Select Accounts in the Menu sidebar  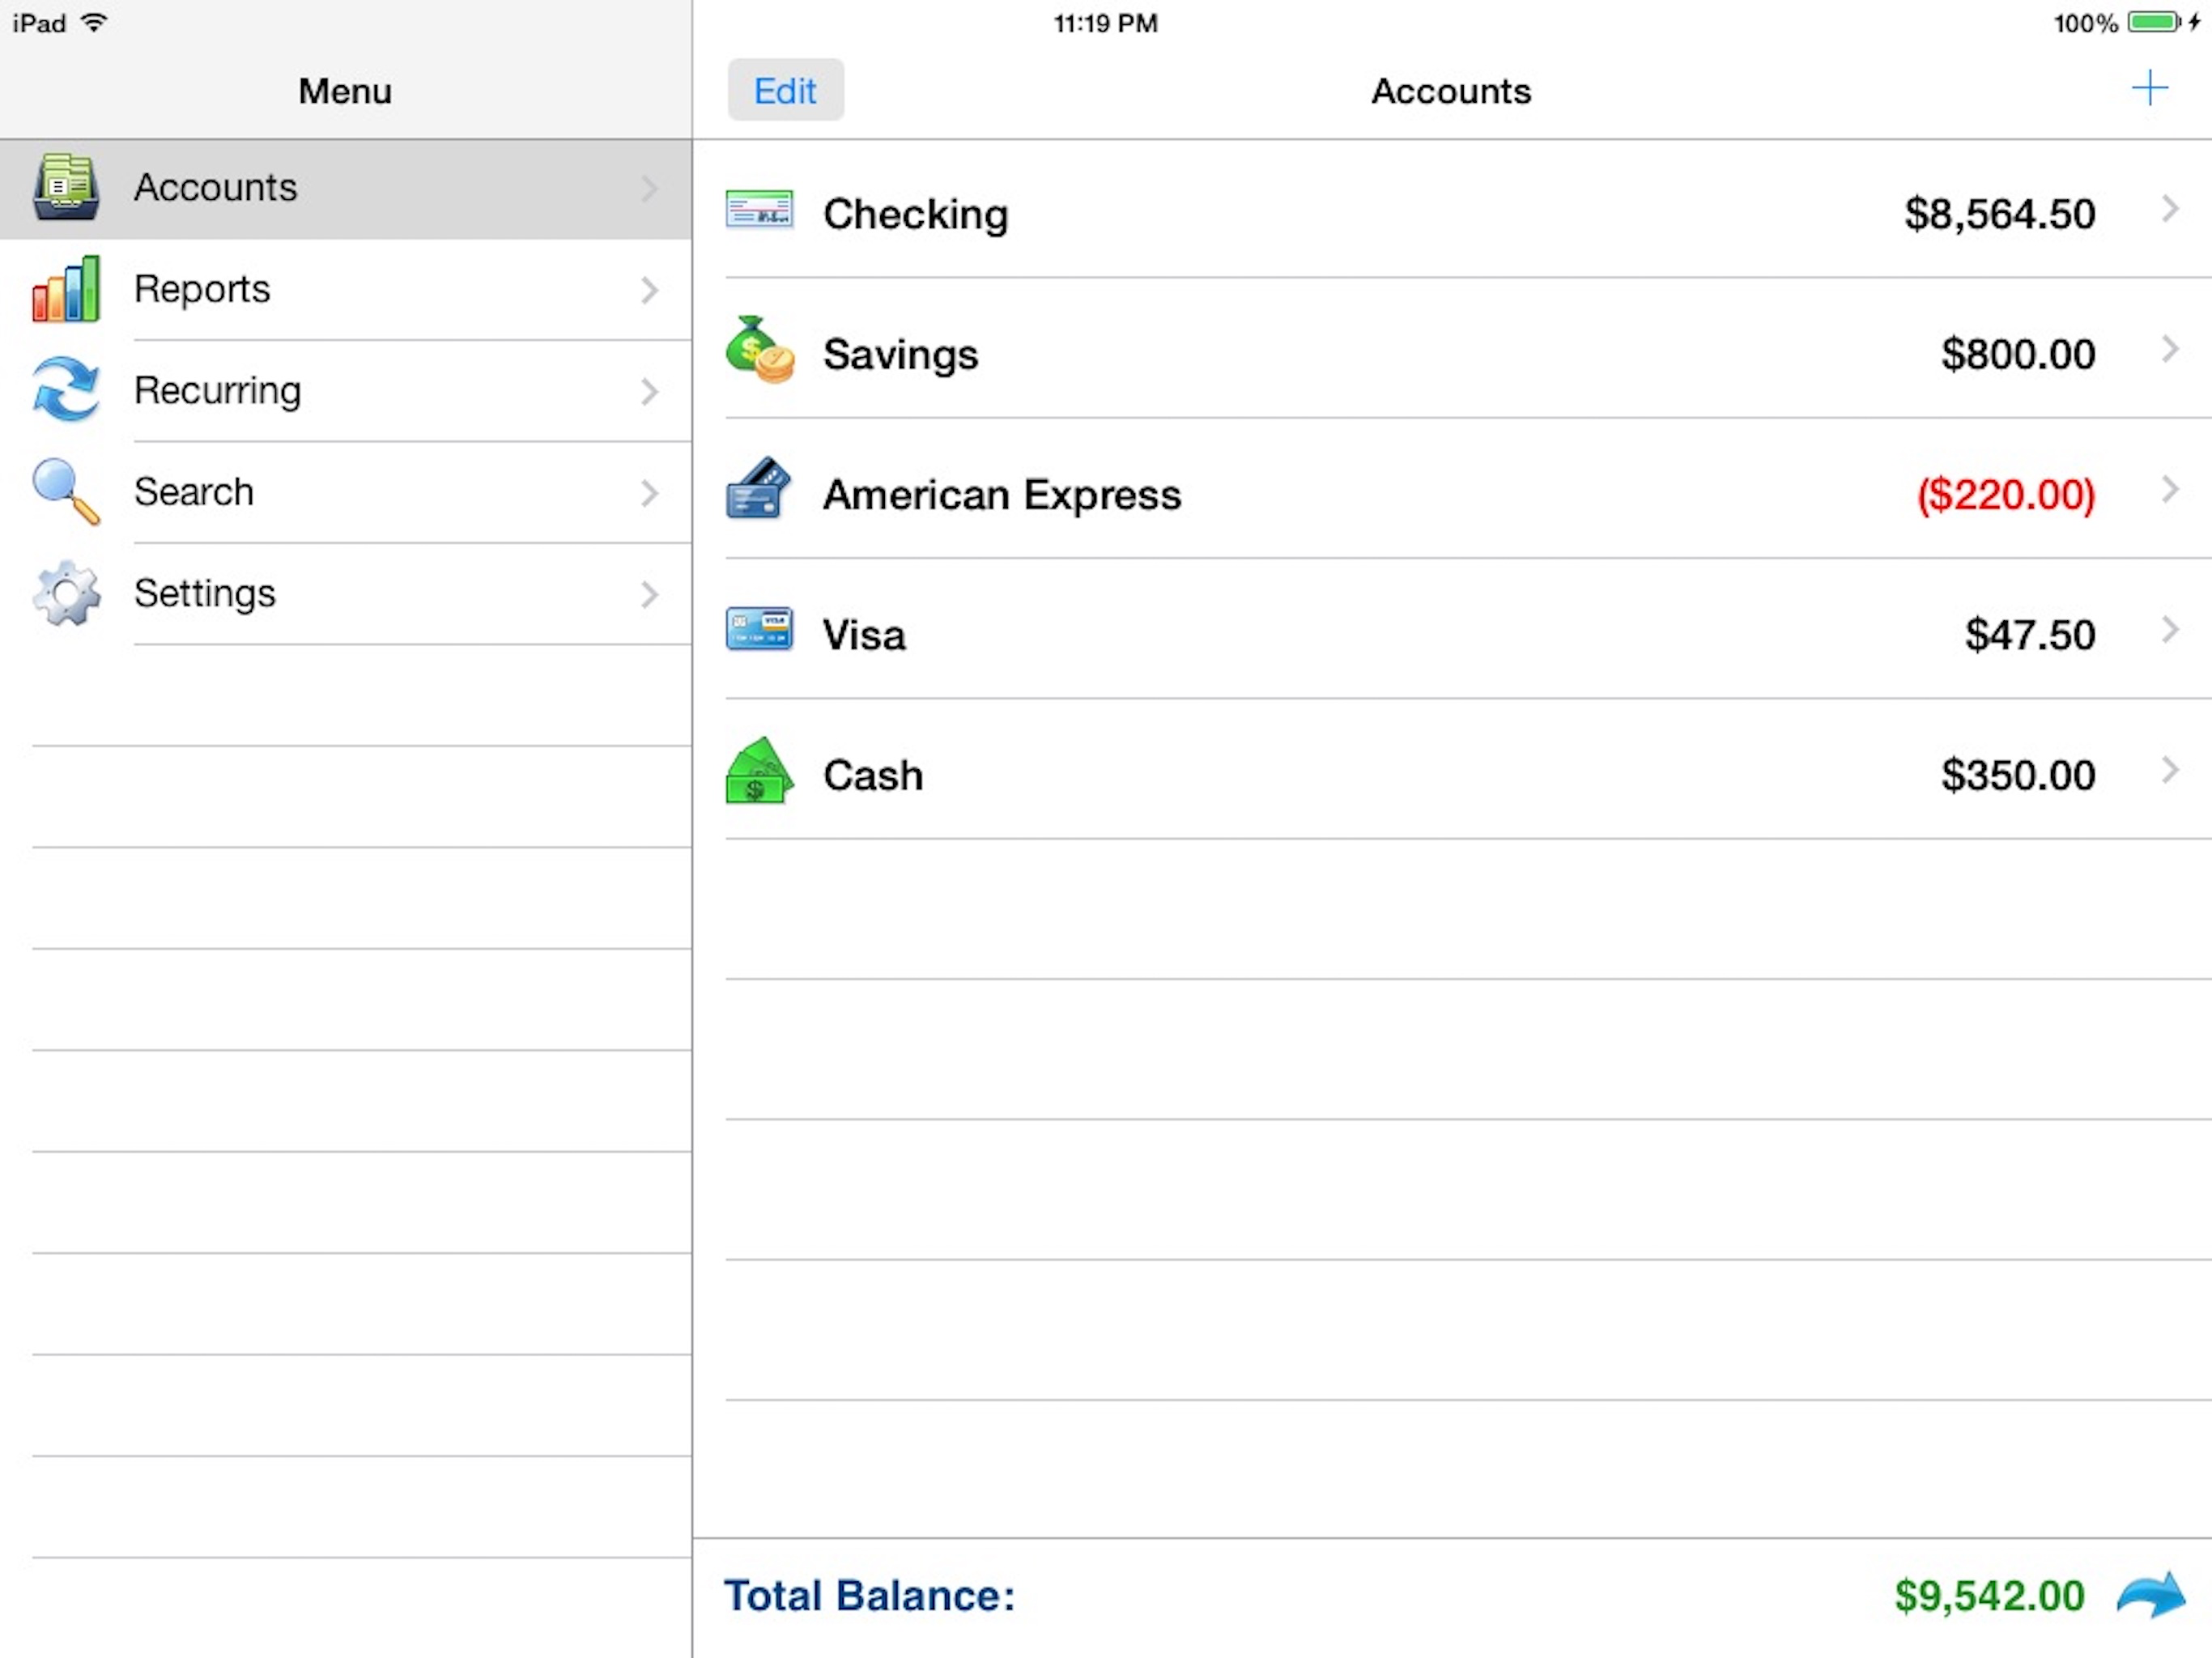(x=215, y=188)
